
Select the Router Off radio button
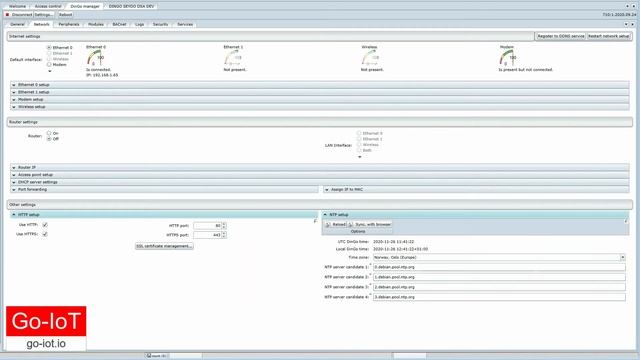coord(49,139)
